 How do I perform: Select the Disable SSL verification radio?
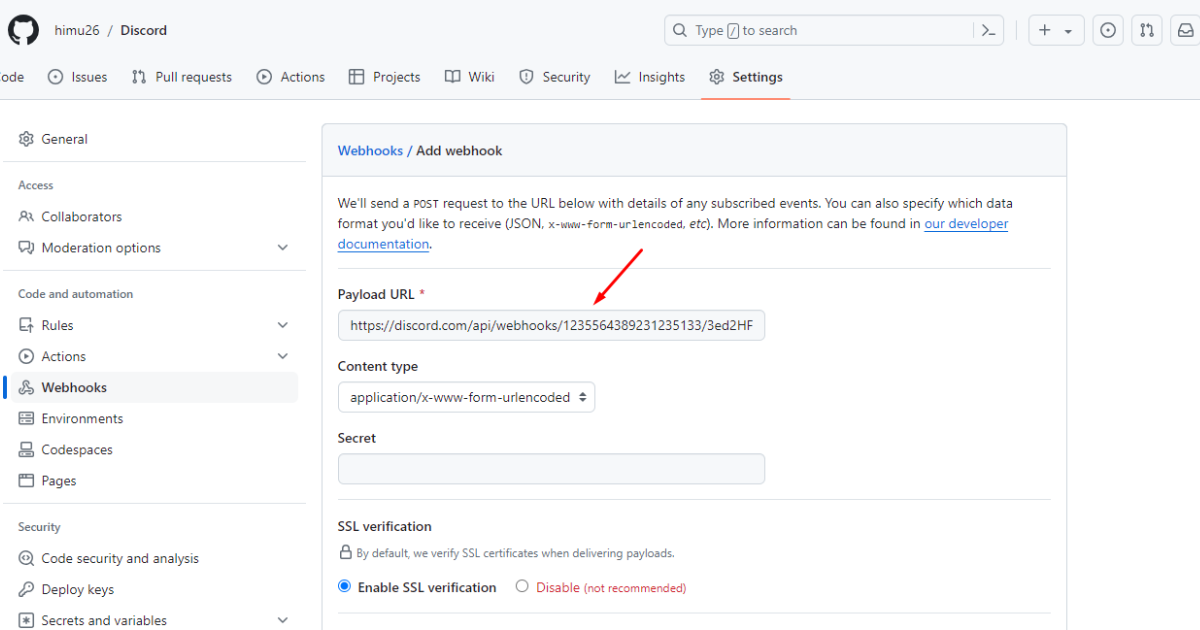(x=522, y=586)
